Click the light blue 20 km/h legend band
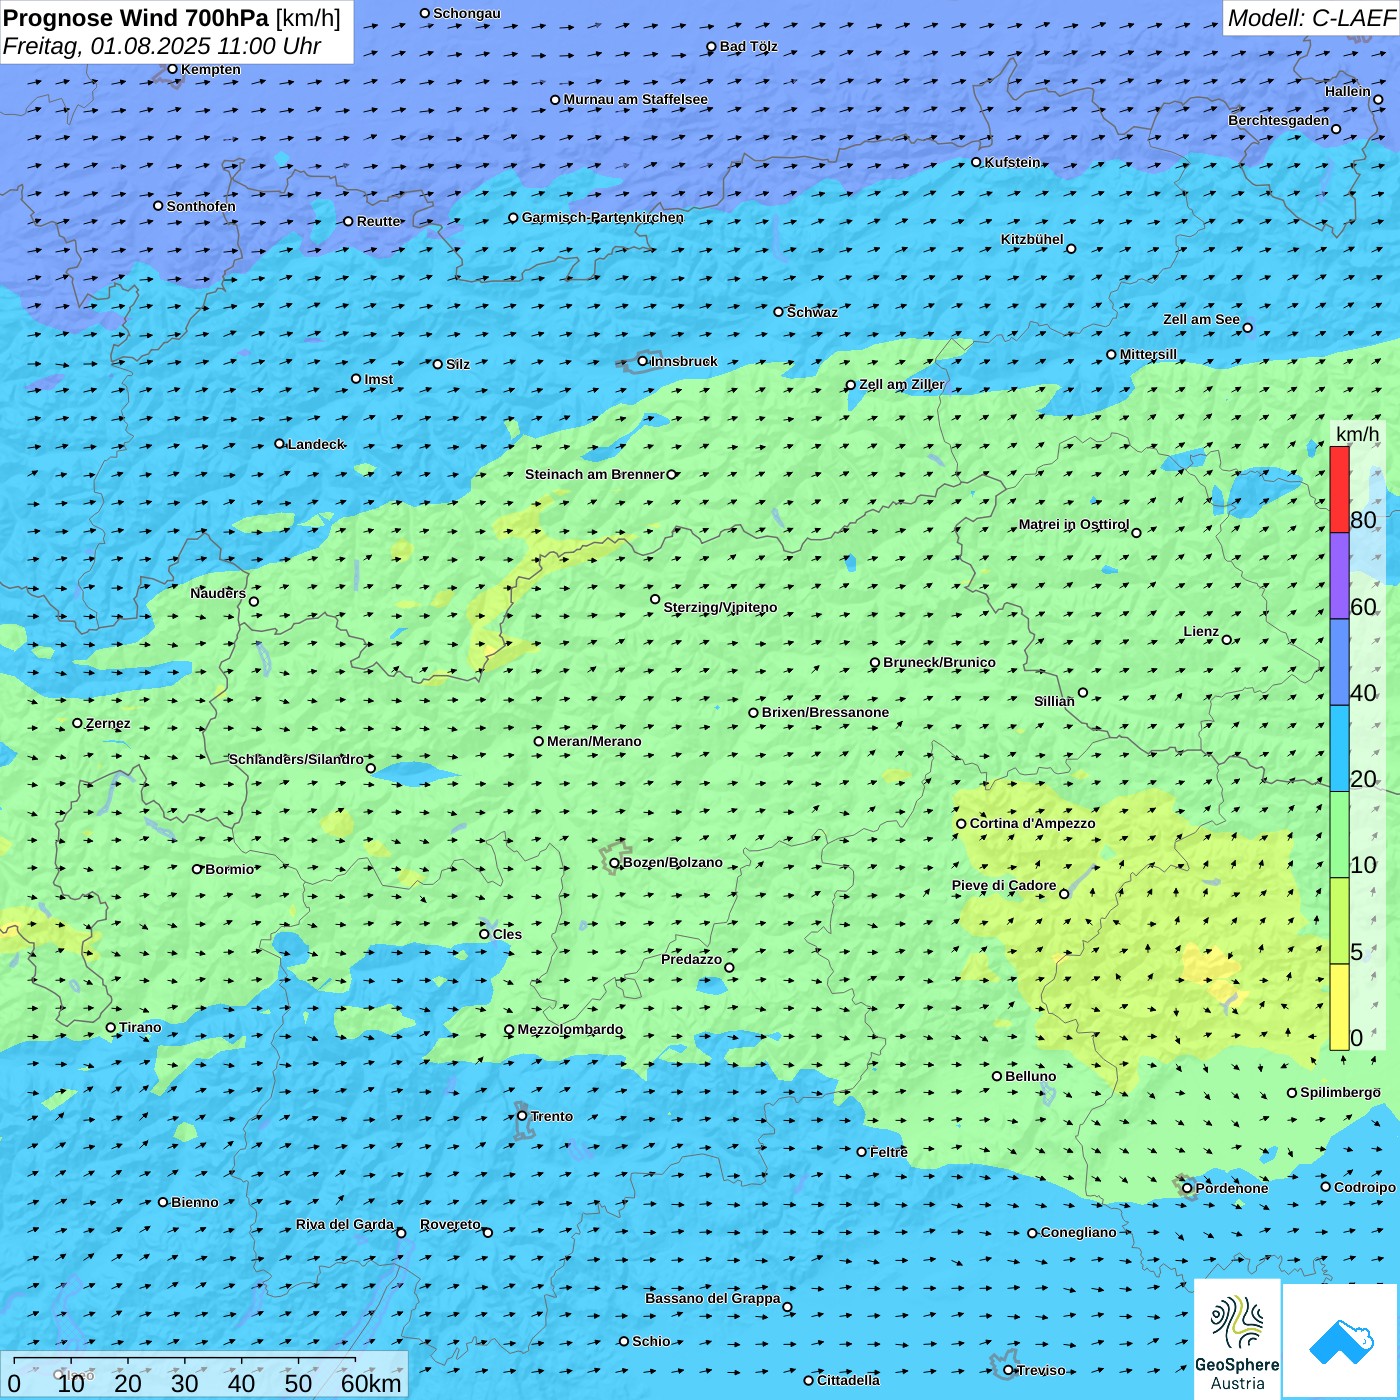Viewport: 1400px width, 1400px height. pyautogui.click(x=1339, y=748)
